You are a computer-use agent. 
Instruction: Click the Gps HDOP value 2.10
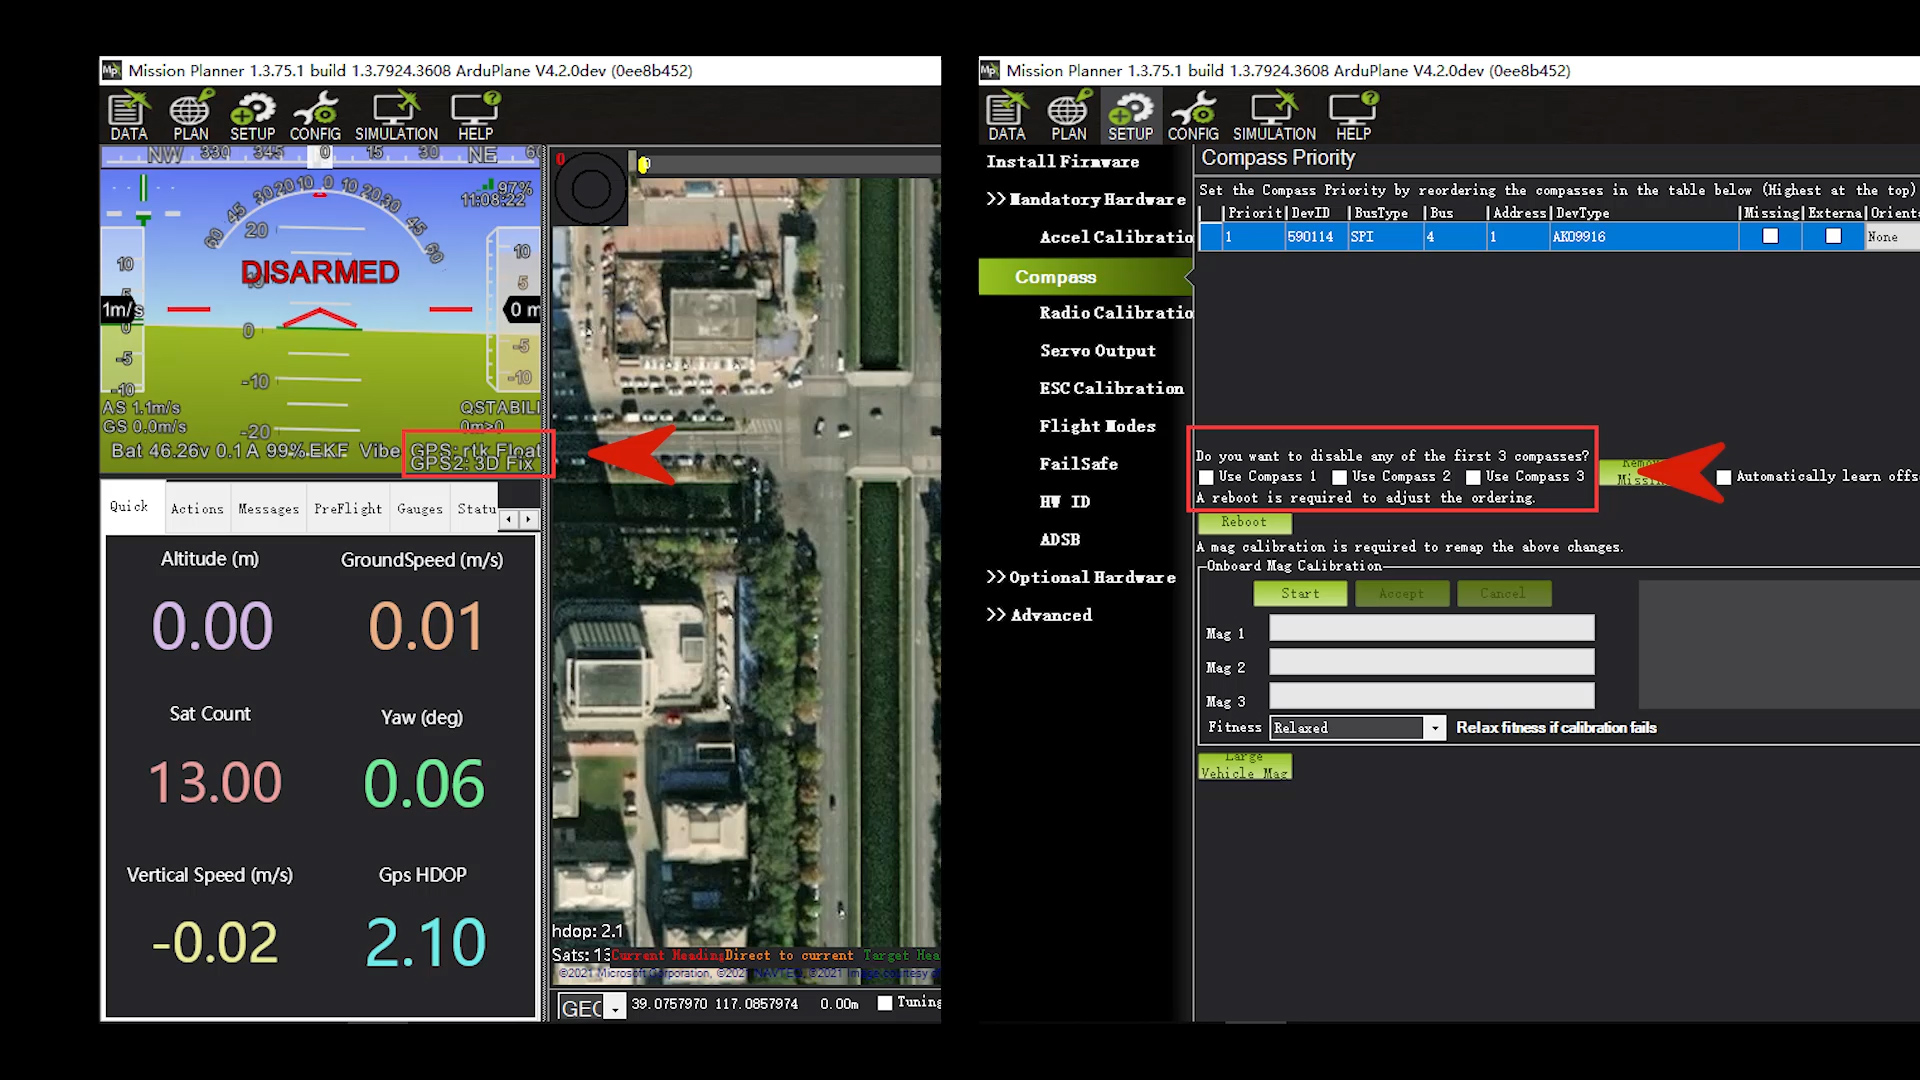[425, 942]
